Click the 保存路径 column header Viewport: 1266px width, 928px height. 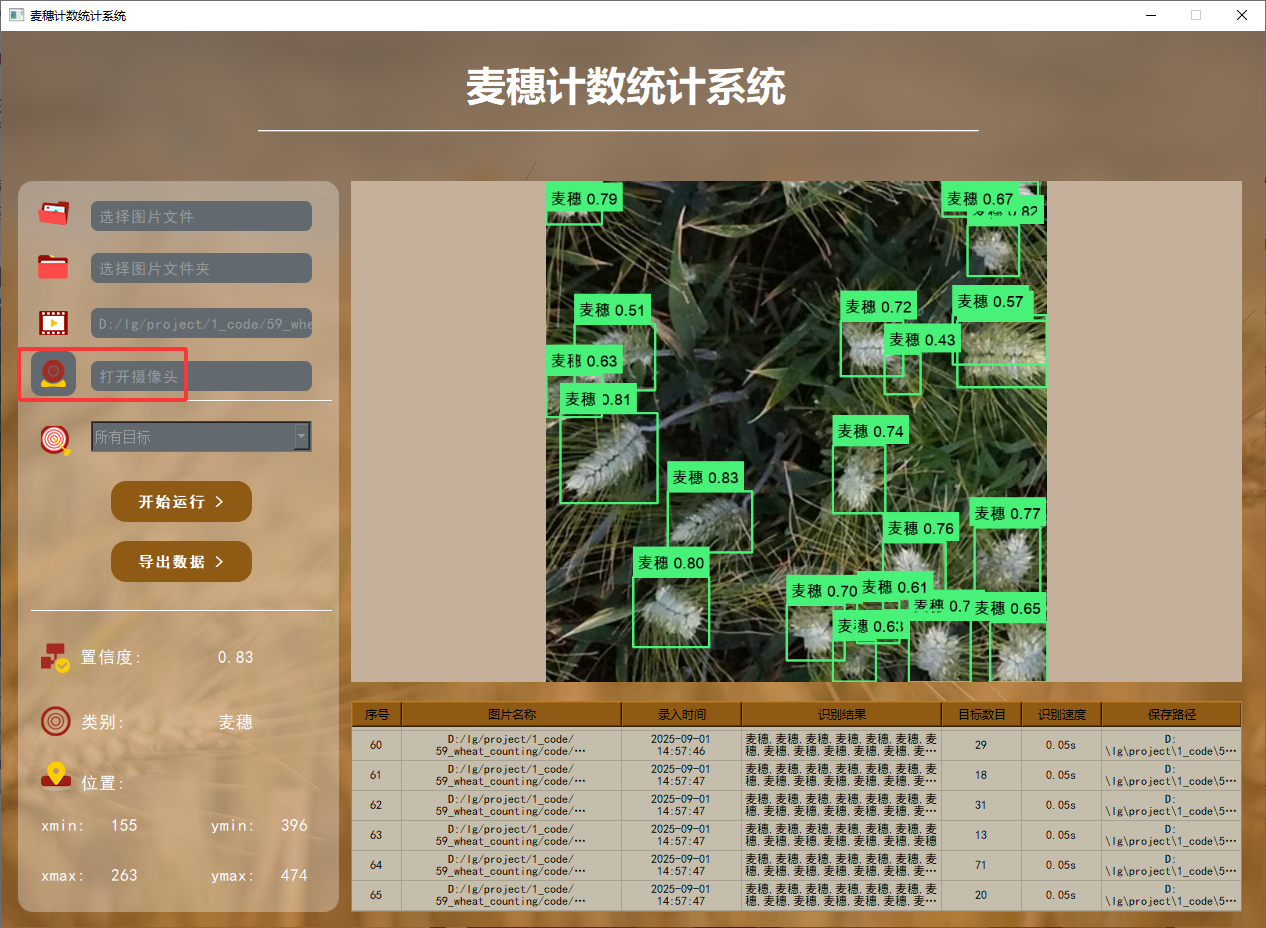point(1172,714)
